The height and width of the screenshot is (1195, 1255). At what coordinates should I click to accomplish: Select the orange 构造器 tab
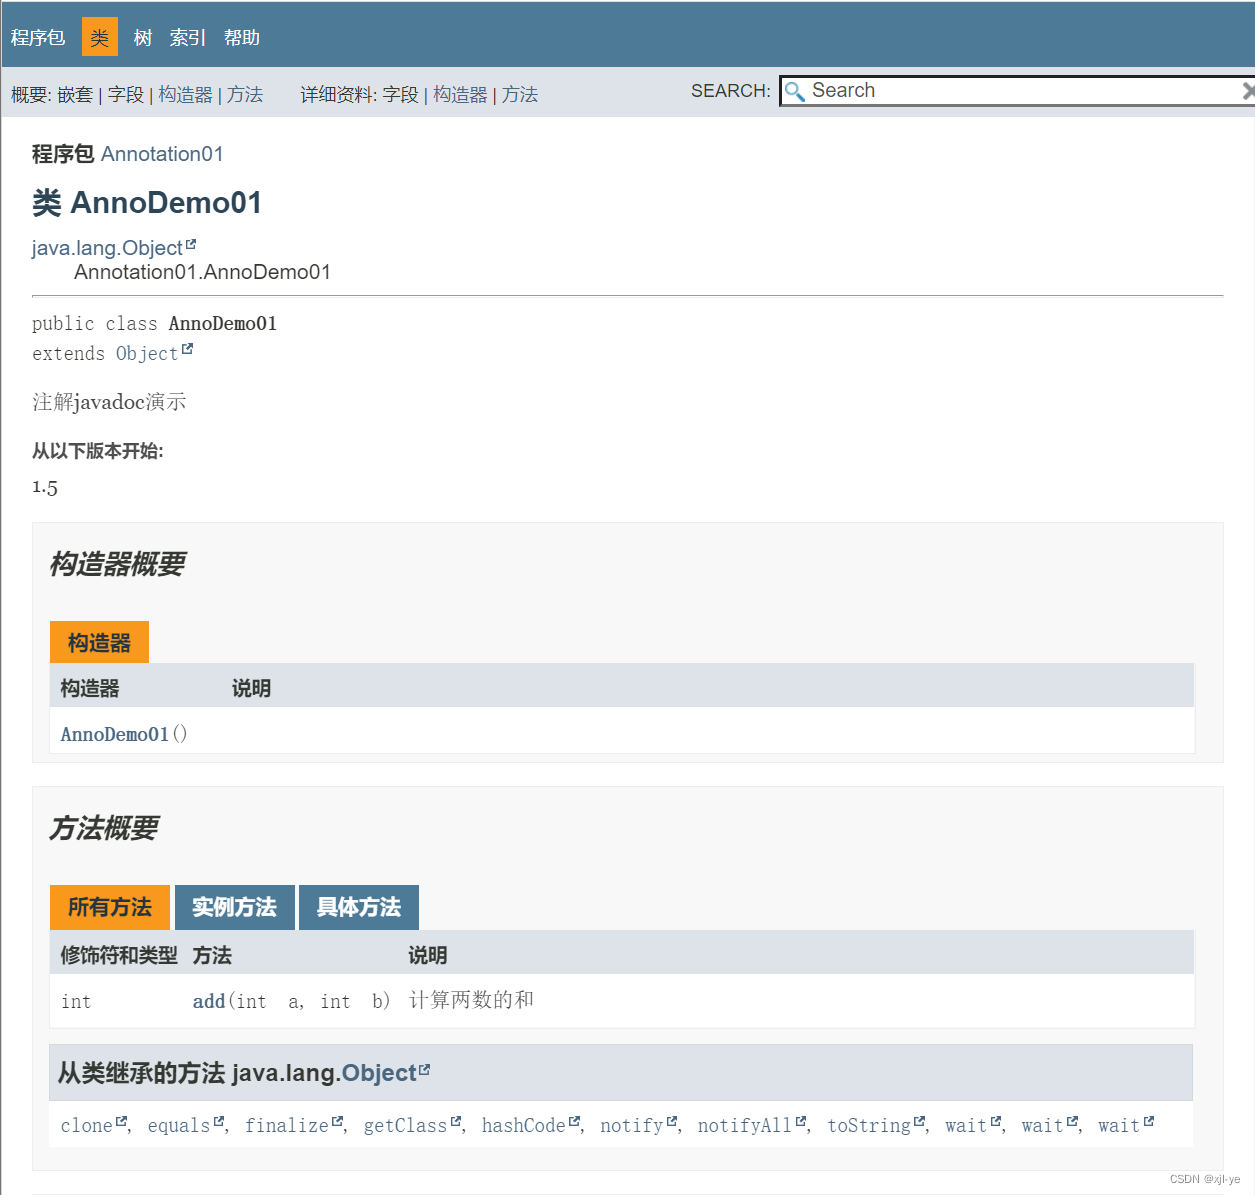point(99,642)
